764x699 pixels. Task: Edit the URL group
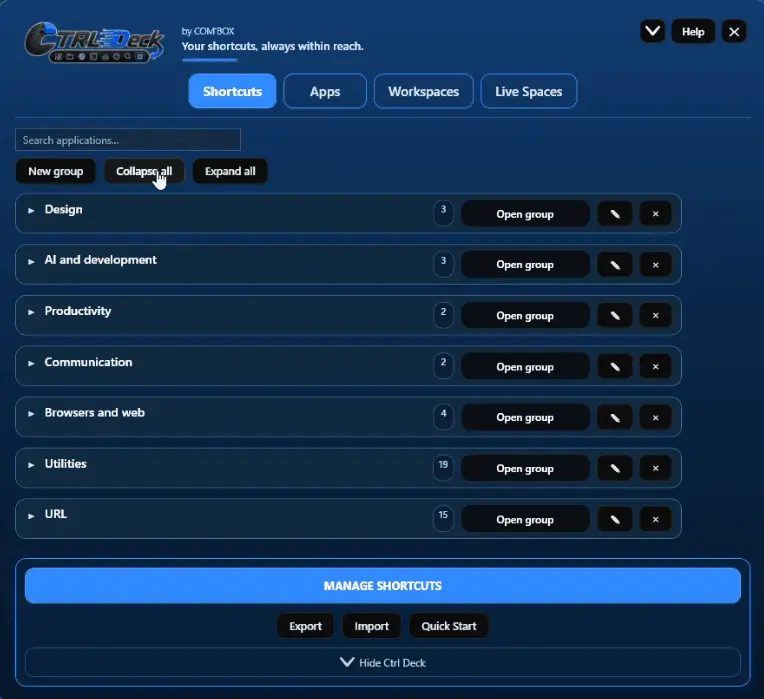coord(615,520)
